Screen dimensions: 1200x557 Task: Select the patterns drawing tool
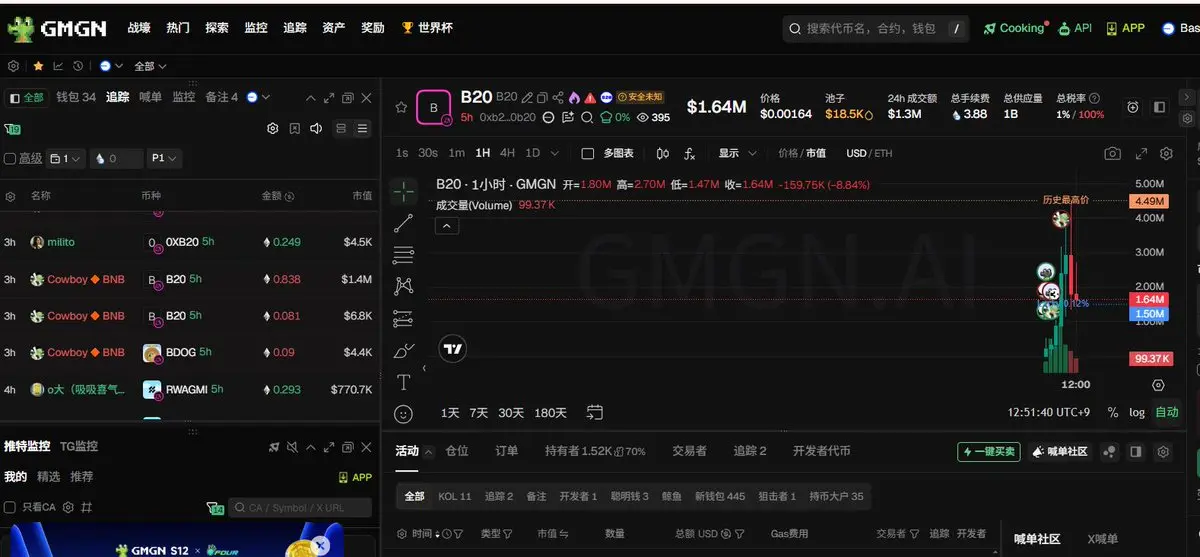click(x=404, y=287)
